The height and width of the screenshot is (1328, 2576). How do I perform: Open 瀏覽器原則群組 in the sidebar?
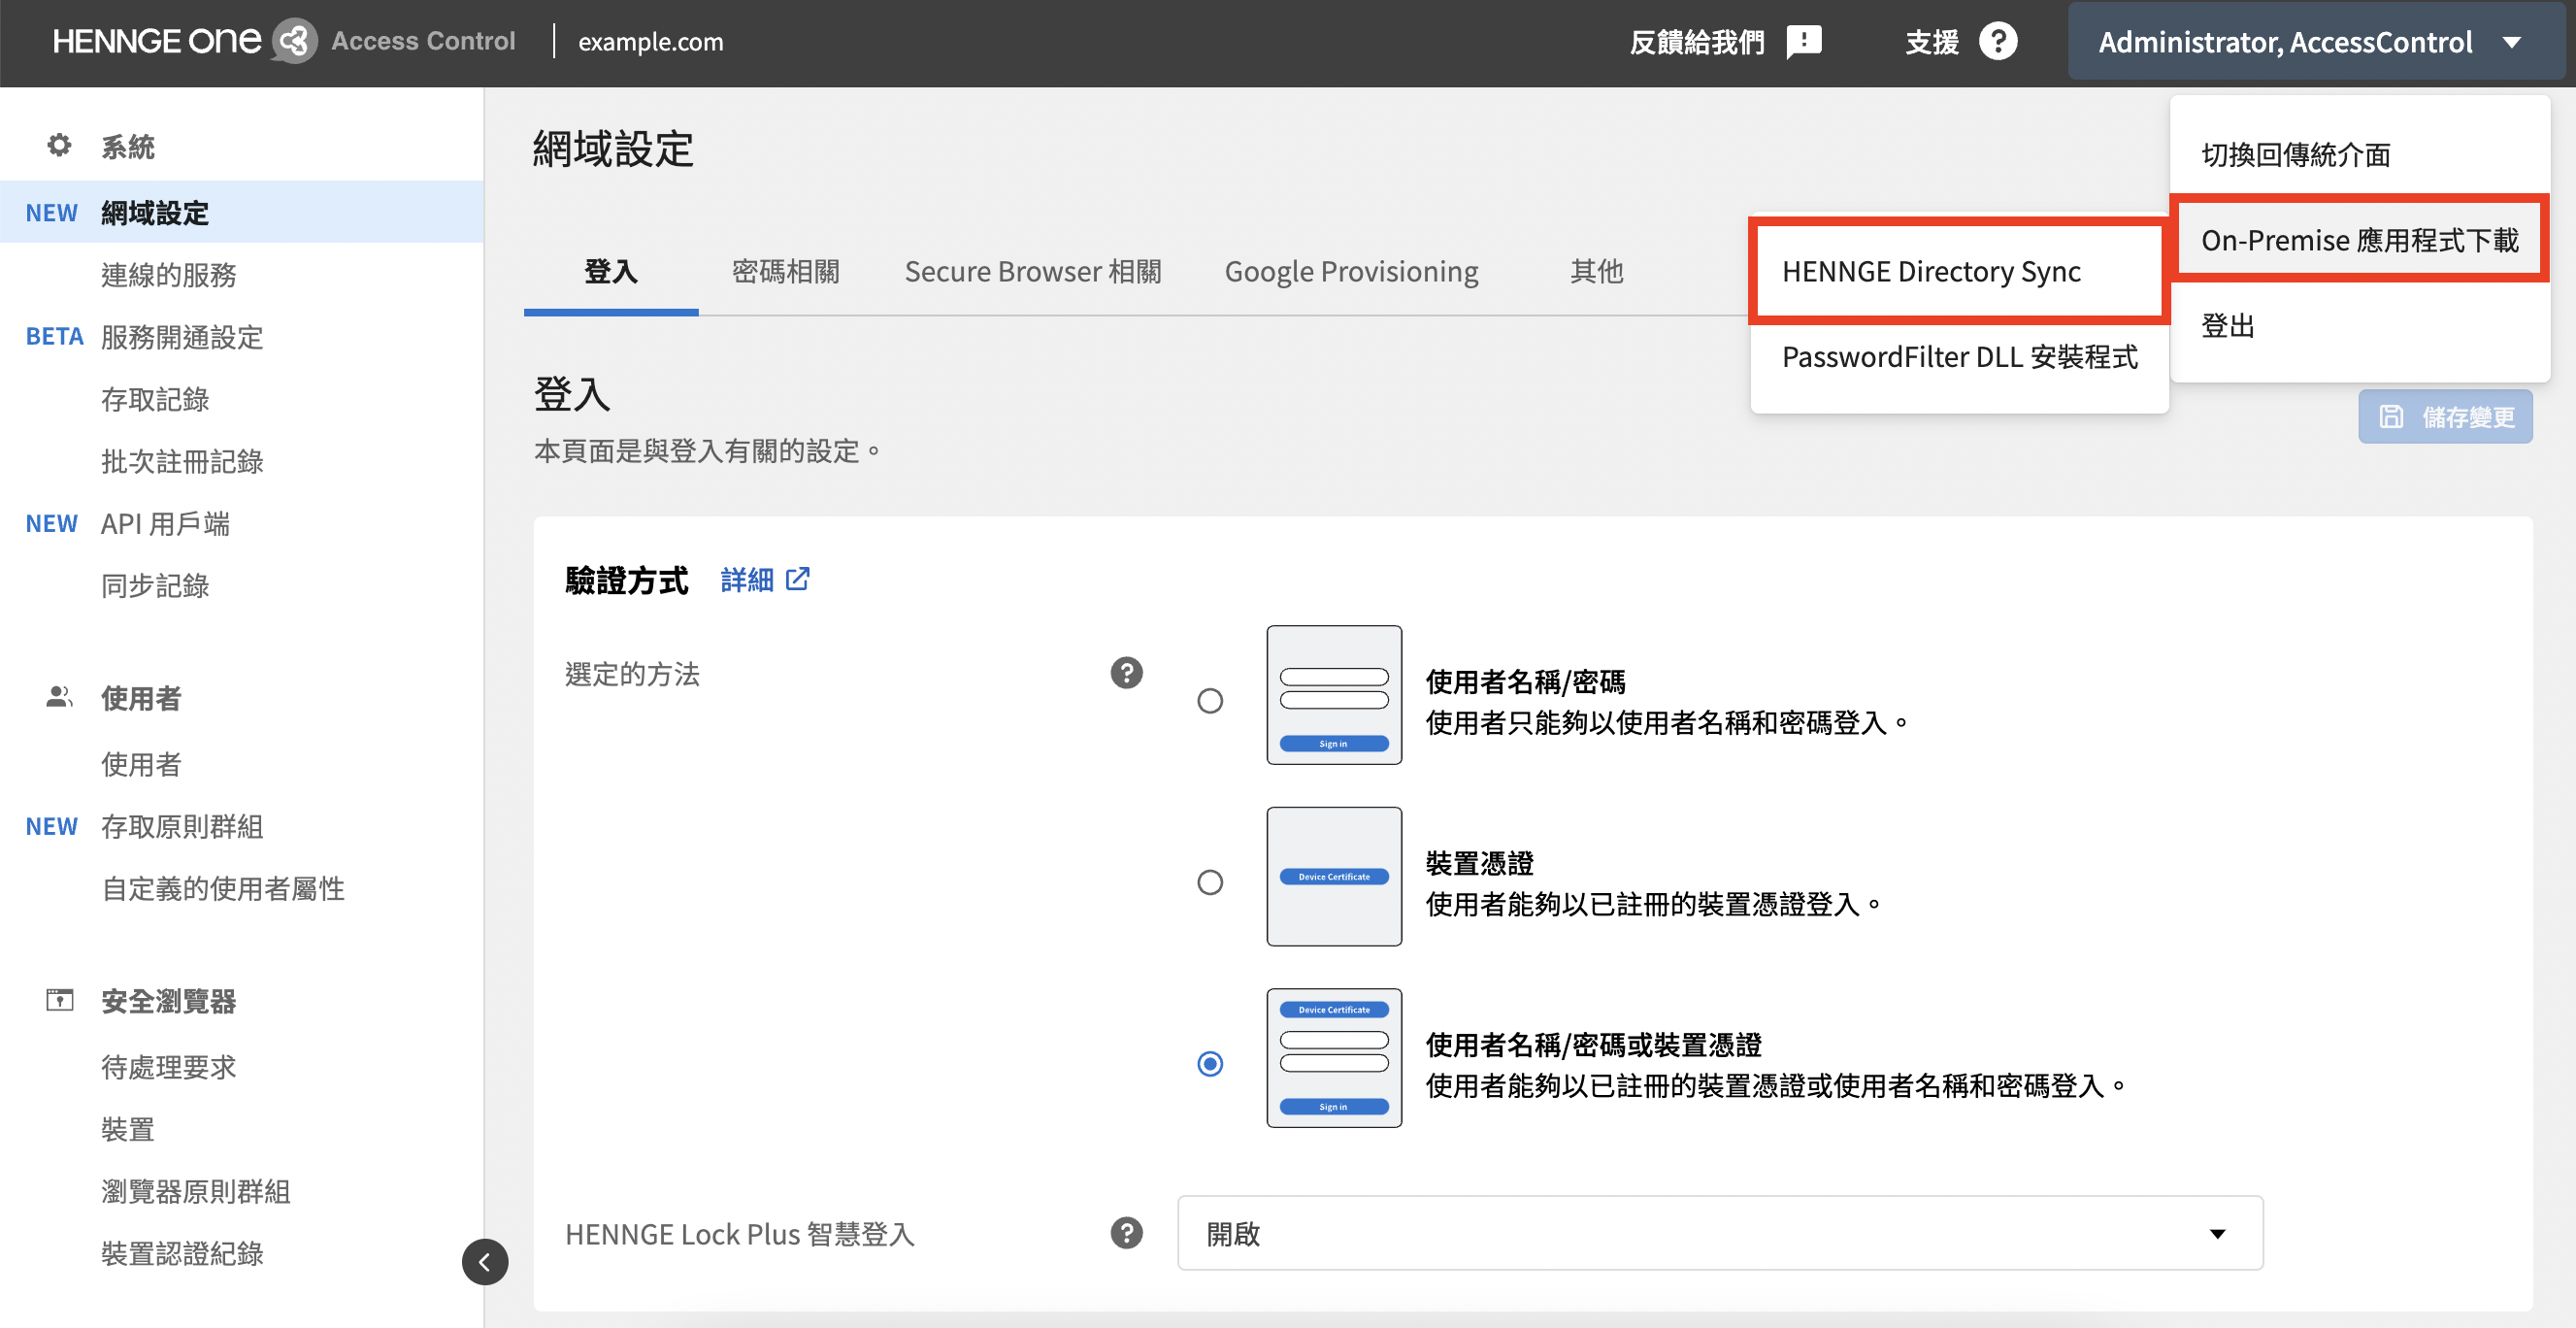pyautogui.click(x=195, y=1191)
